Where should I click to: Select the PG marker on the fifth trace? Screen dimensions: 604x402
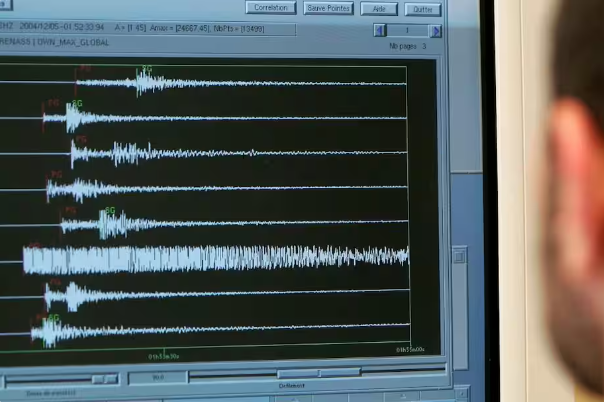[x=70, y=210]
